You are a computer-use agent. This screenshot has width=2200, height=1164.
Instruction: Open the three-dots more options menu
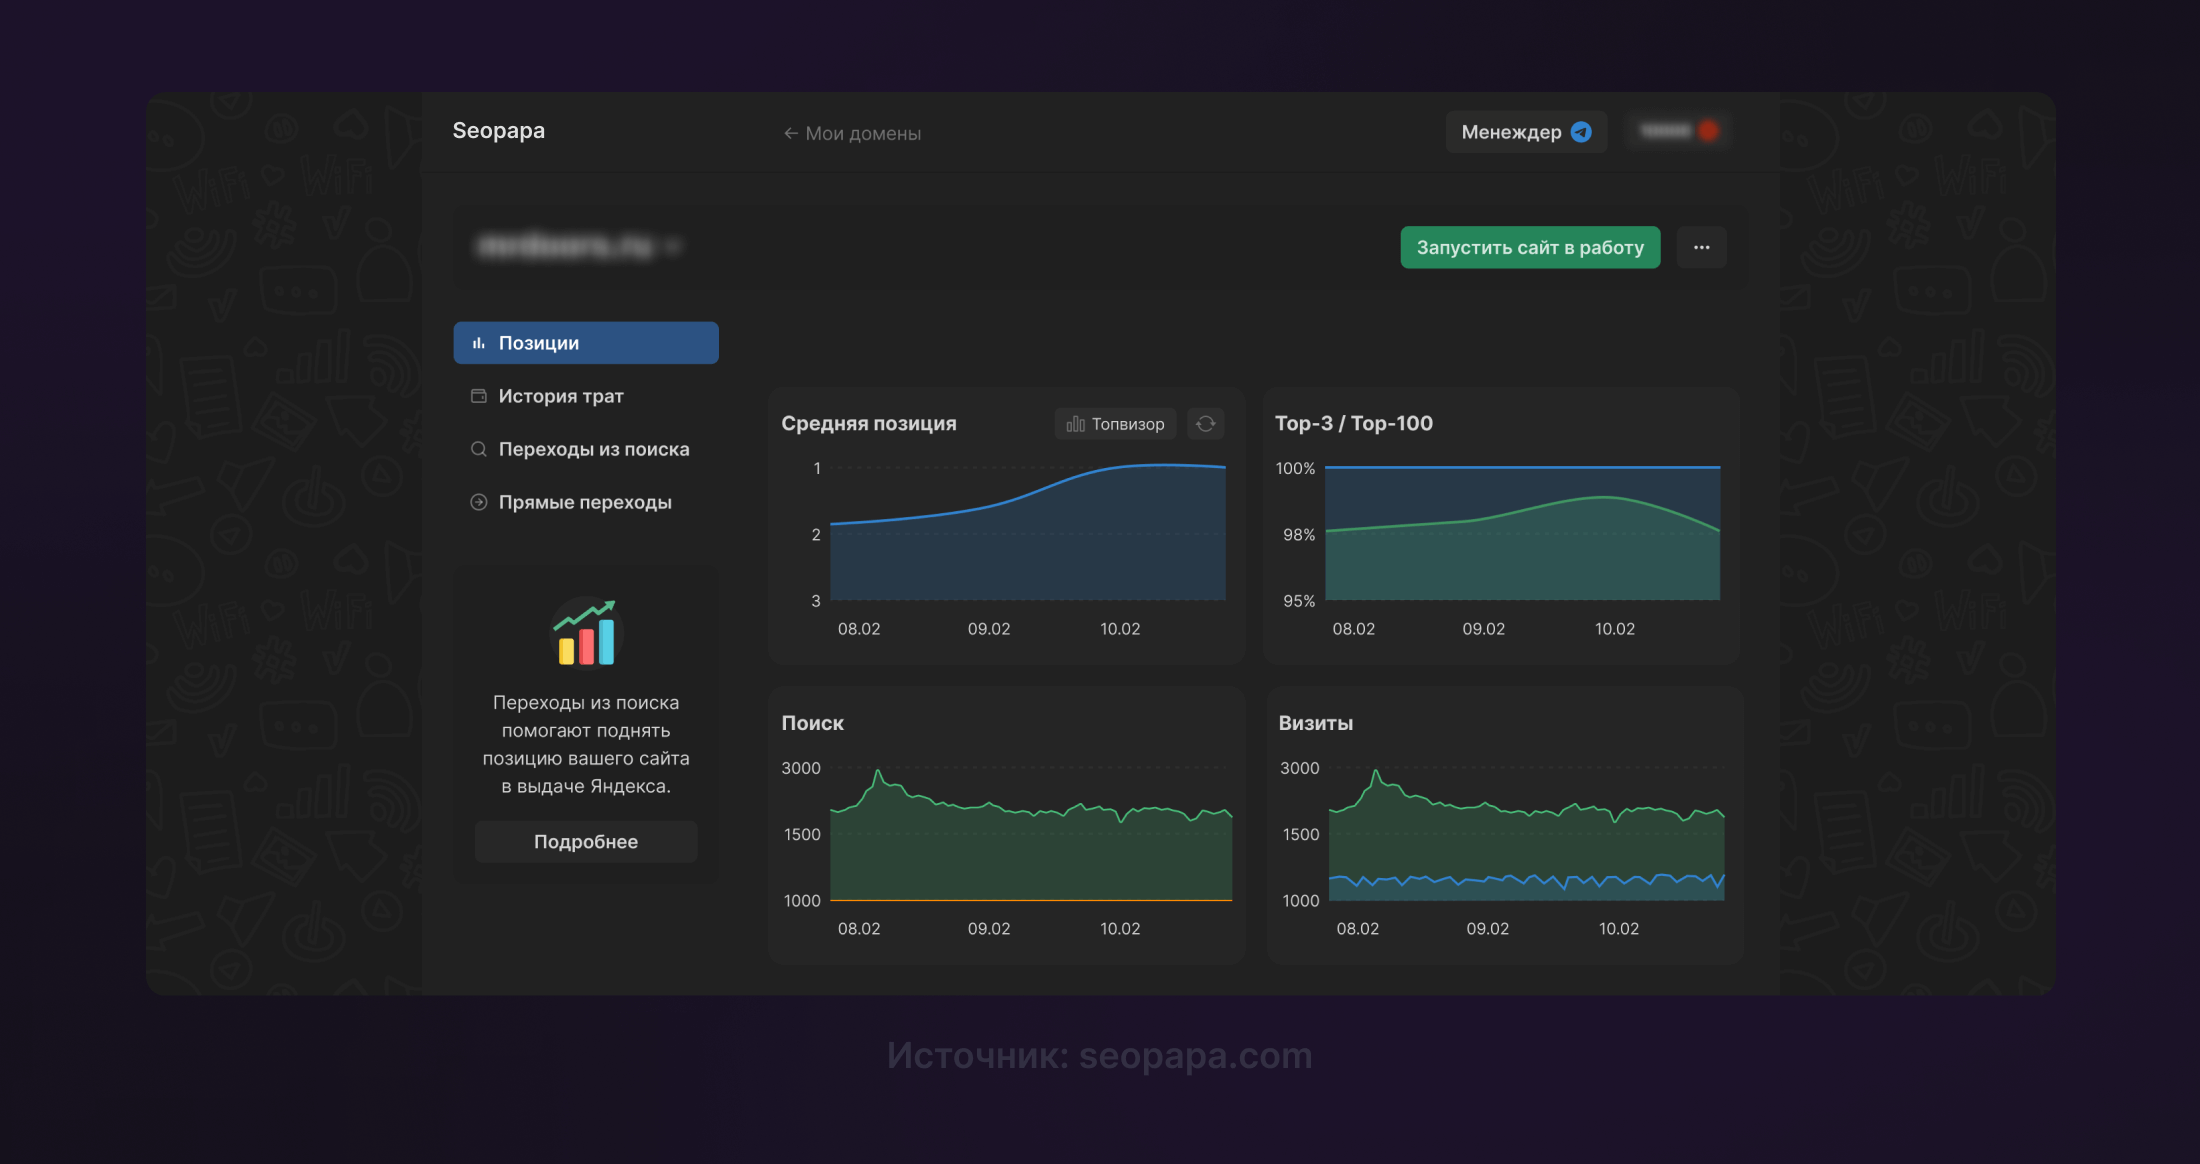(x=1701, y=247)
